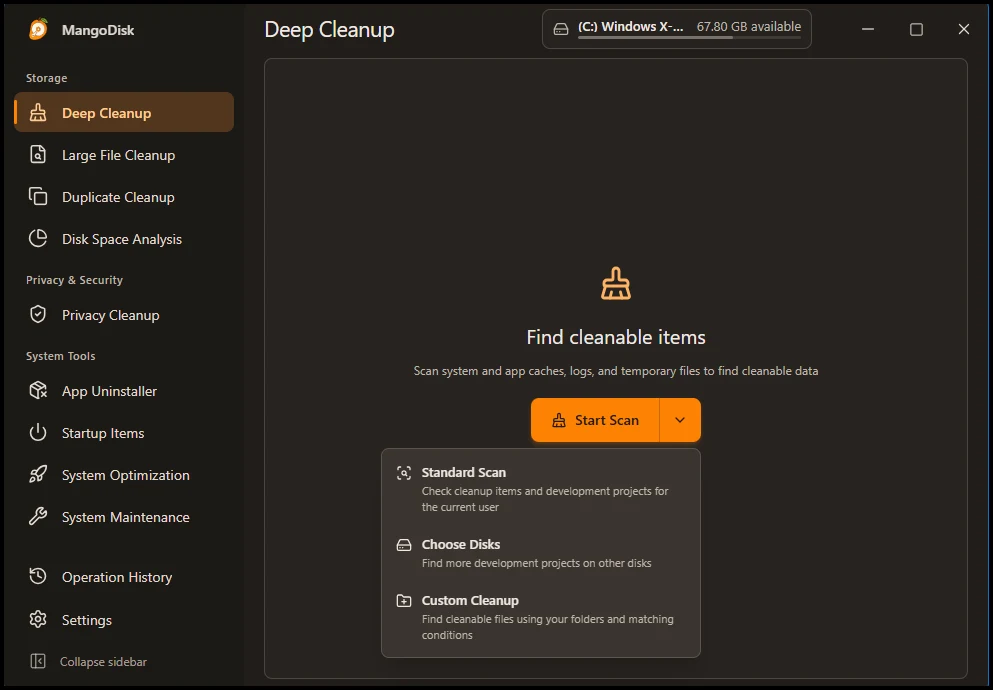Click the MangoDisk app name text
Screen dimensions: 993x690
[98, 30]
